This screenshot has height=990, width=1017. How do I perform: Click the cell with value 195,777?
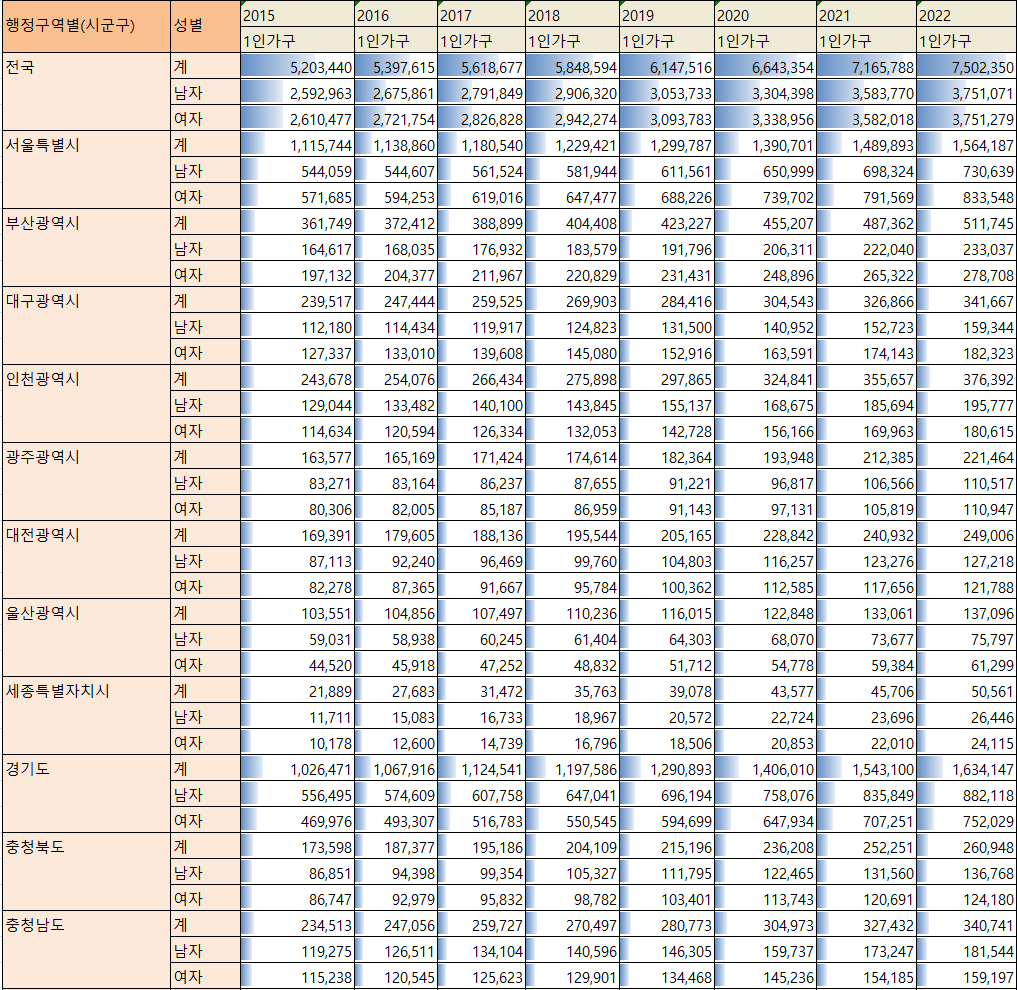pyautogui.click(x=966, y=404)
